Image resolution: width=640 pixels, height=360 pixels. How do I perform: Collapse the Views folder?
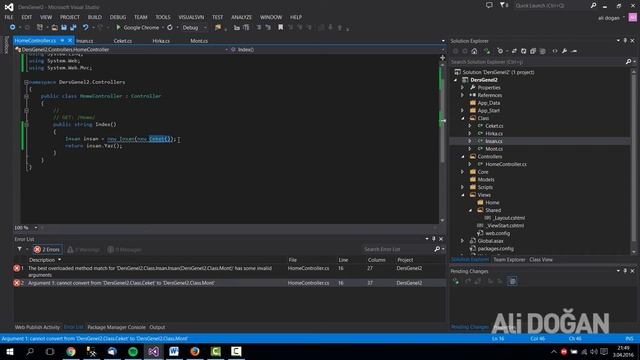[x=462, y=195]
